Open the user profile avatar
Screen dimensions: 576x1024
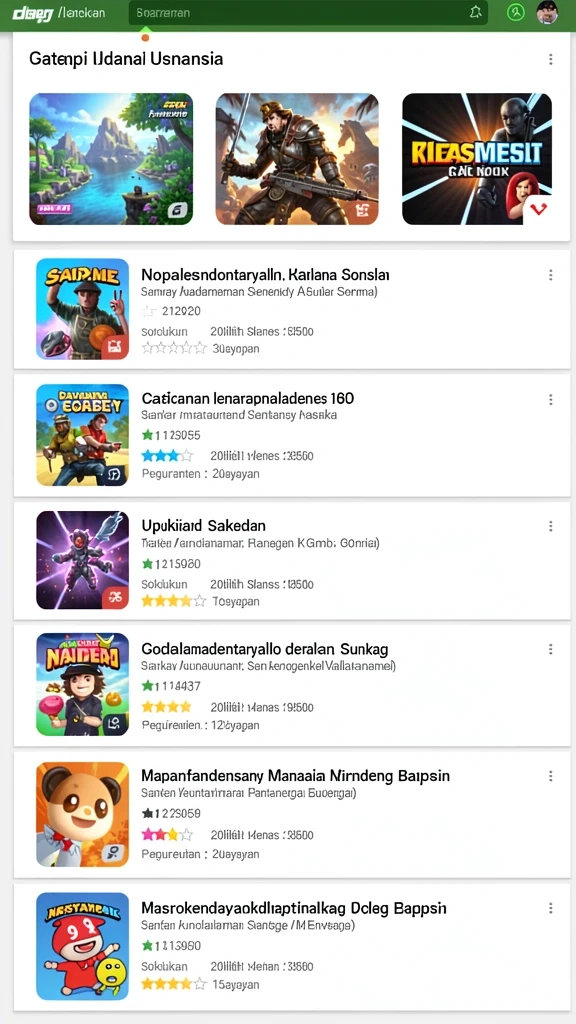(547, 12)
